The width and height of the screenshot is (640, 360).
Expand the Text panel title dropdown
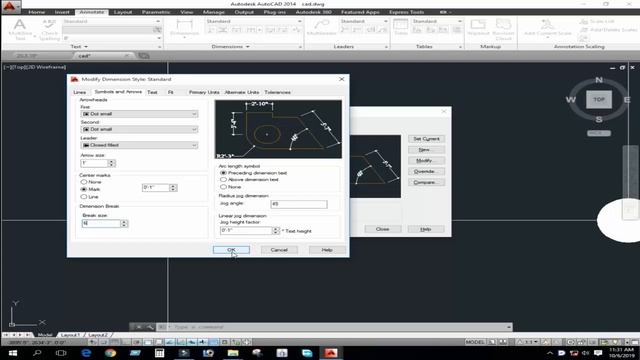tap(79, 47)
